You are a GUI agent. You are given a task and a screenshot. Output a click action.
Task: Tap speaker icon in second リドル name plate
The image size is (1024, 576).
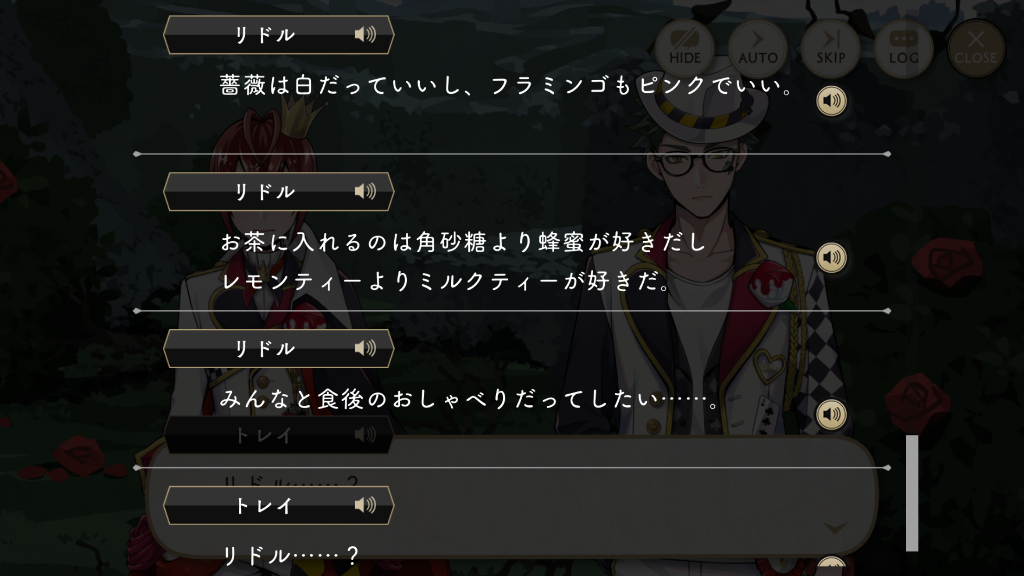[x=365, y=191]
